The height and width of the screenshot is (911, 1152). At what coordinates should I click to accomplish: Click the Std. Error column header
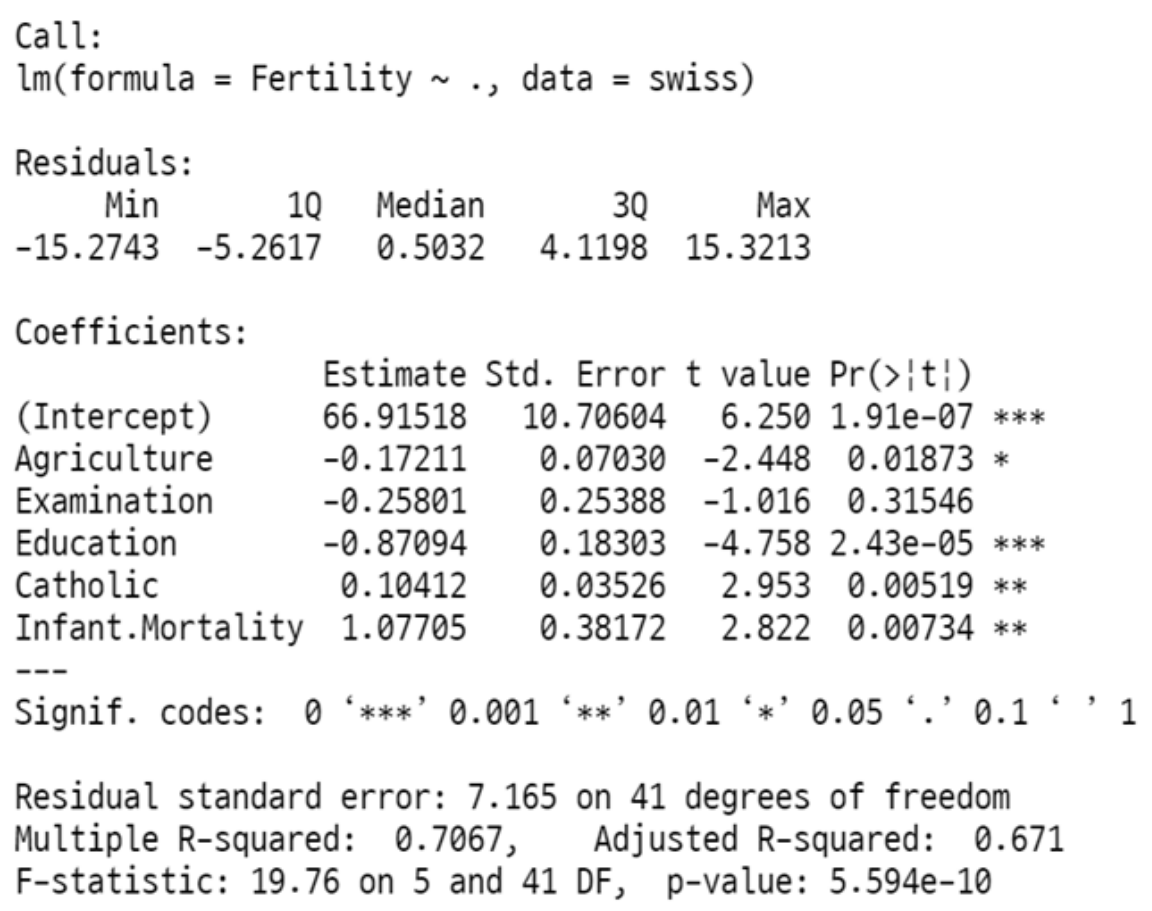[575, 375]
